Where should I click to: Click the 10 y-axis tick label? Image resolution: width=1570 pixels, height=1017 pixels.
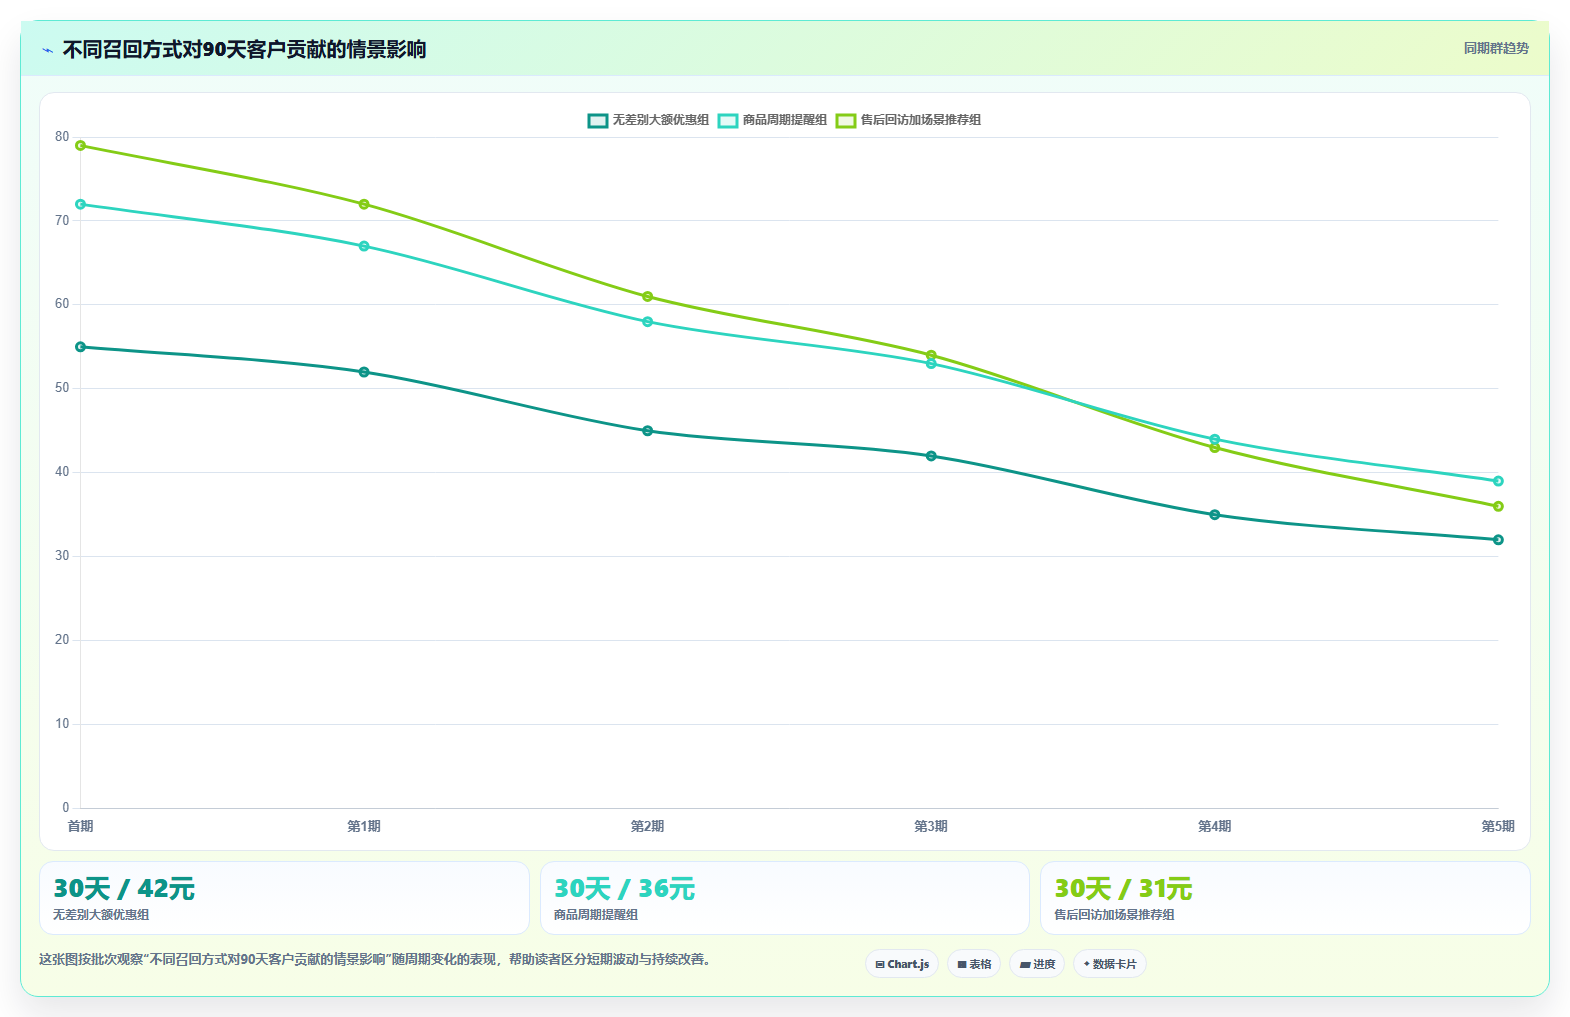[x=62, y=724]
